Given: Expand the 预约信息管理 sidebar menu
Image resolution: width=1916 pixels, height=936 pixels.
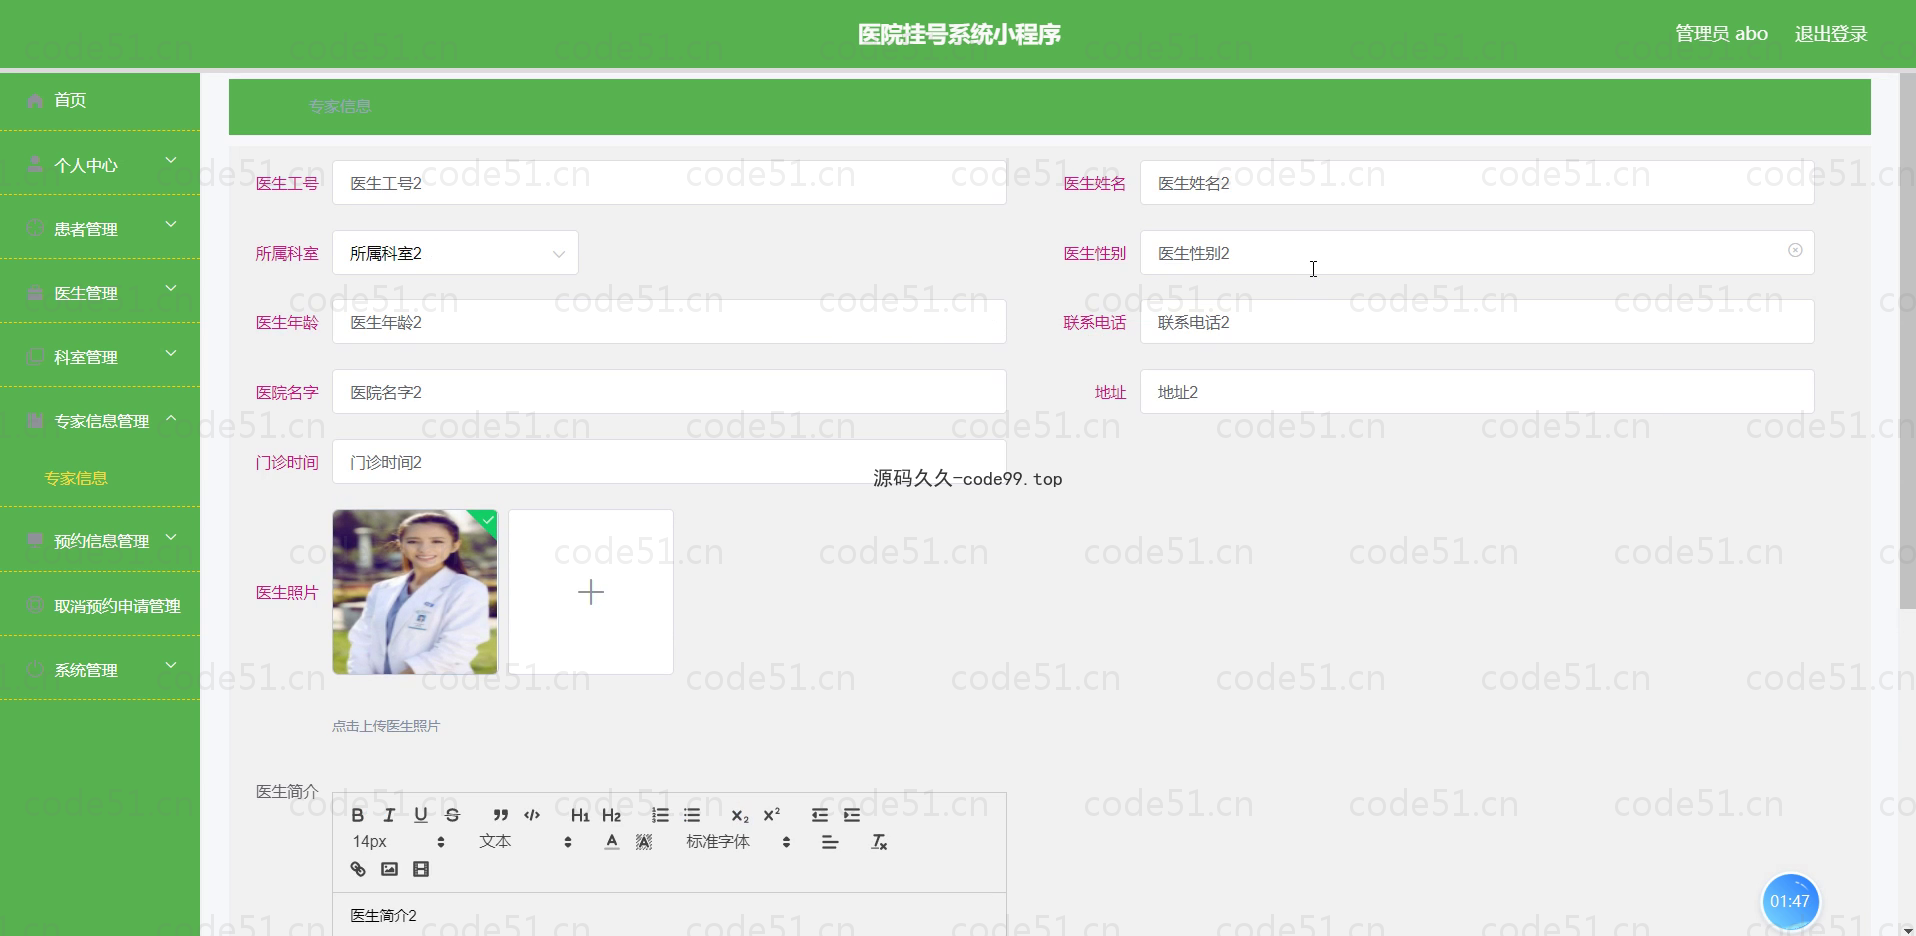Looking at the screenshot, I should tap(100, 540).
